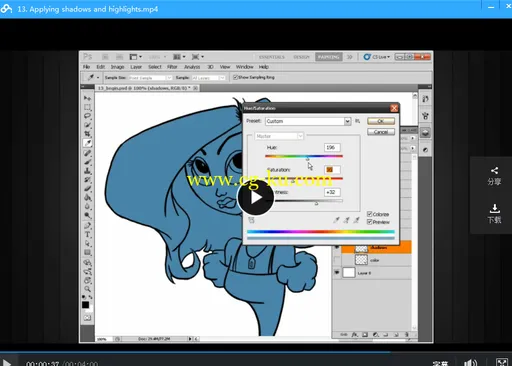Open the Master channel dropdown

279,136
